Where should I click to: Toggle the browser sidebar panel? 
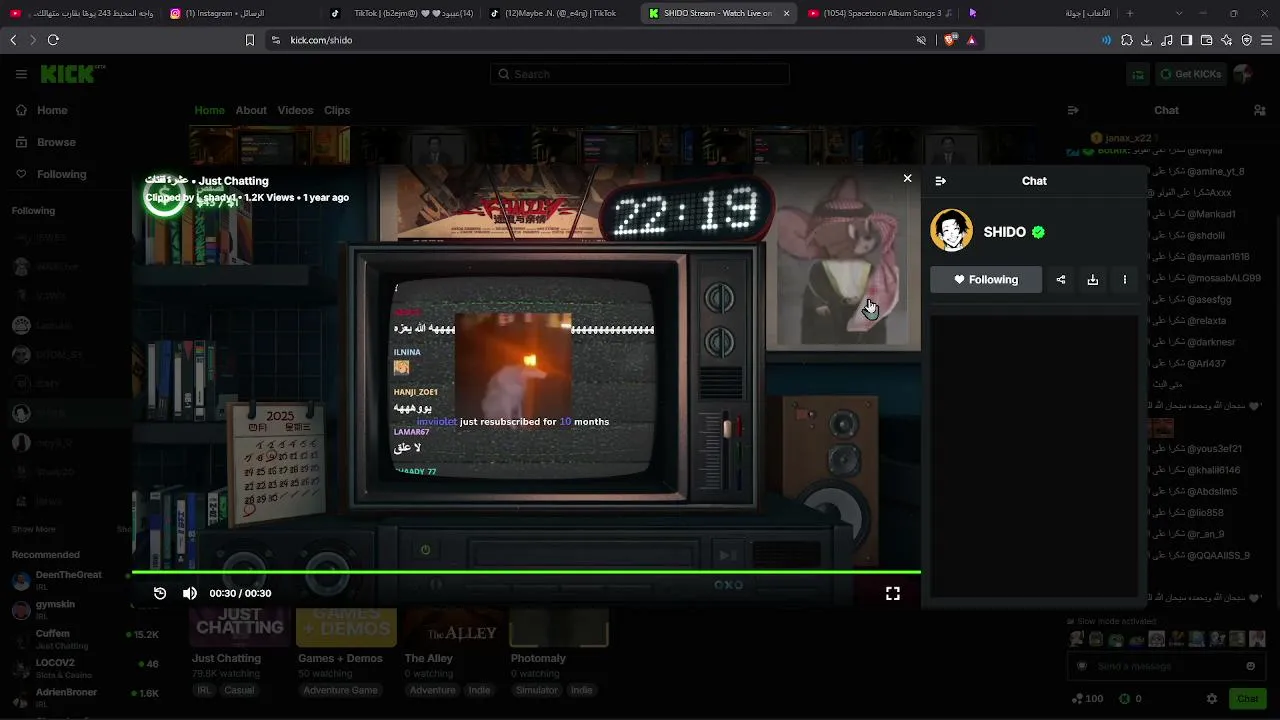tap(1187, 40)
